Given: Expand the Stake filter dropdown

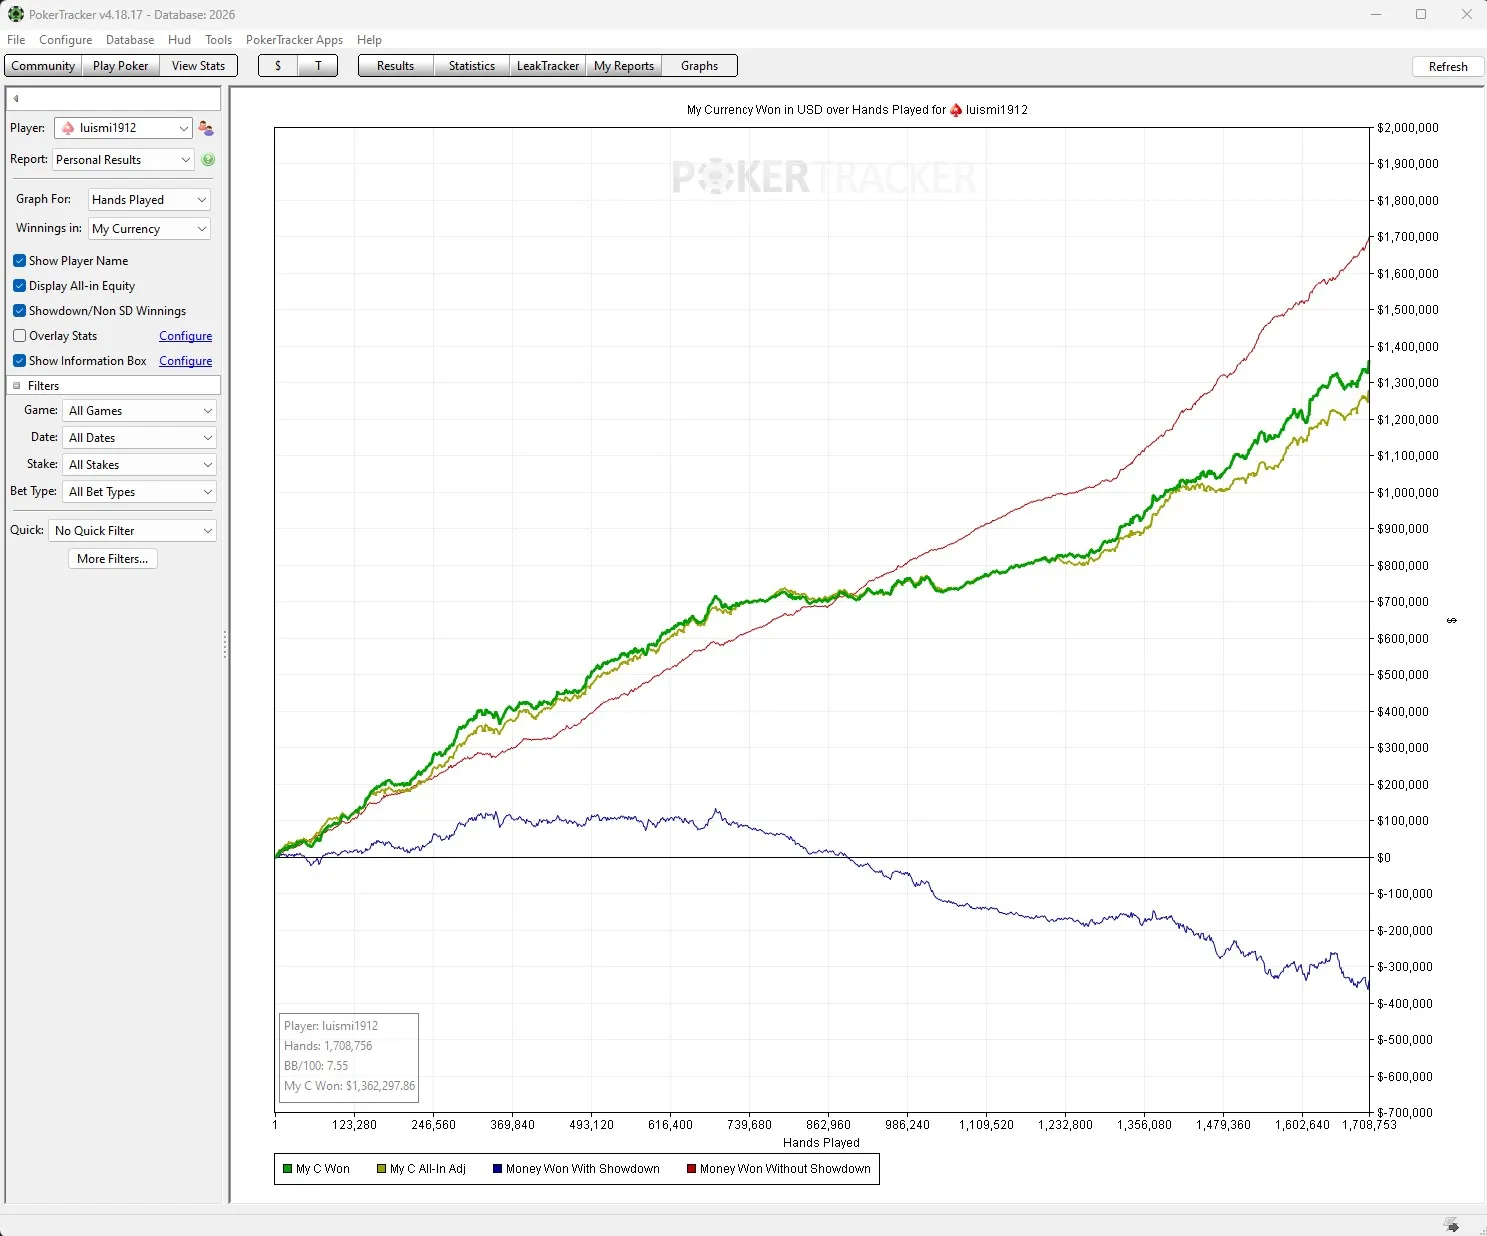Looking at the screenshot, I should coord(140,465).
